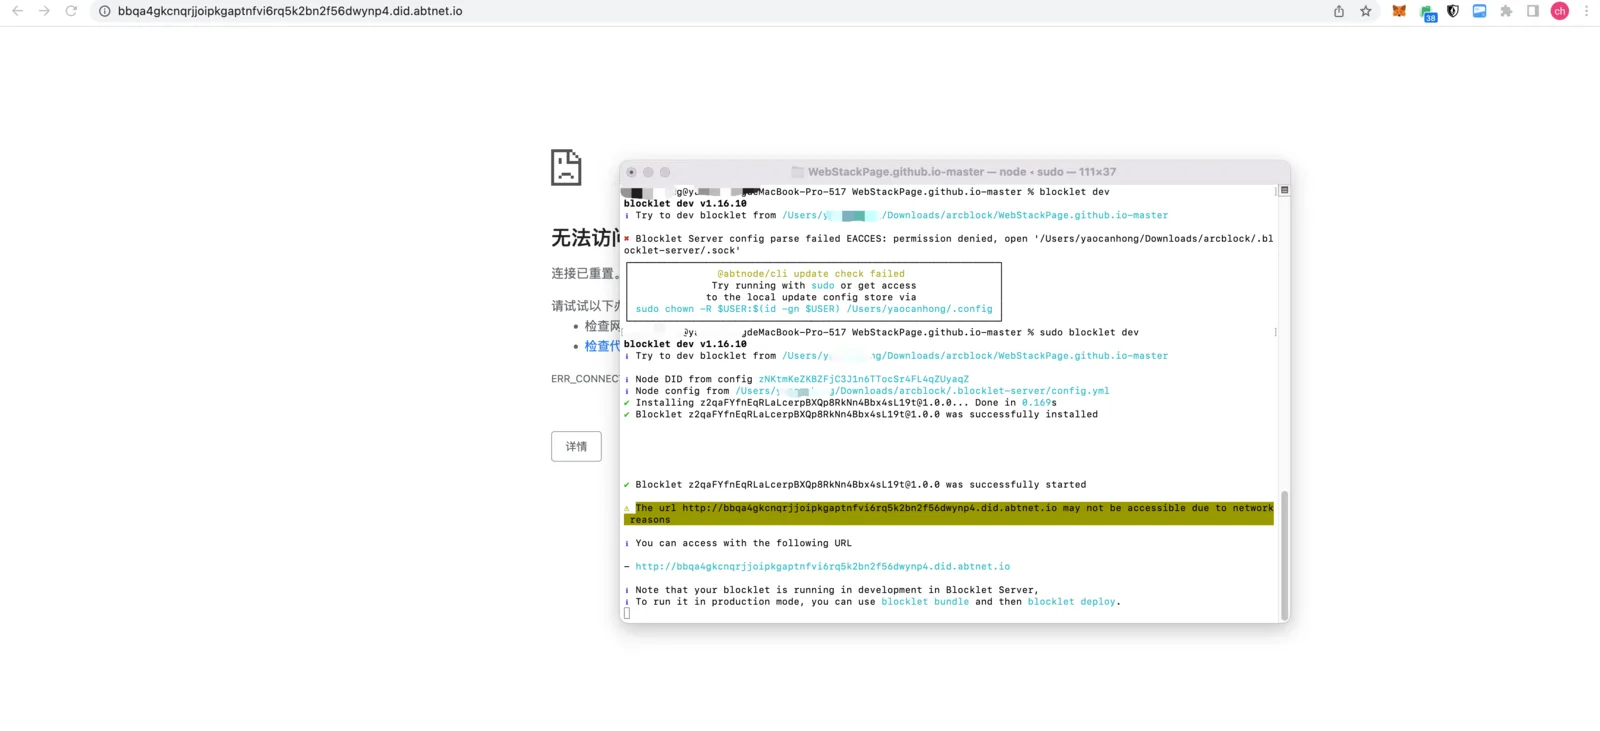Screen dimensions: 1600x731
Task: Click the terminal top-right scroll indicator icon
Action: pos(1285,190)
